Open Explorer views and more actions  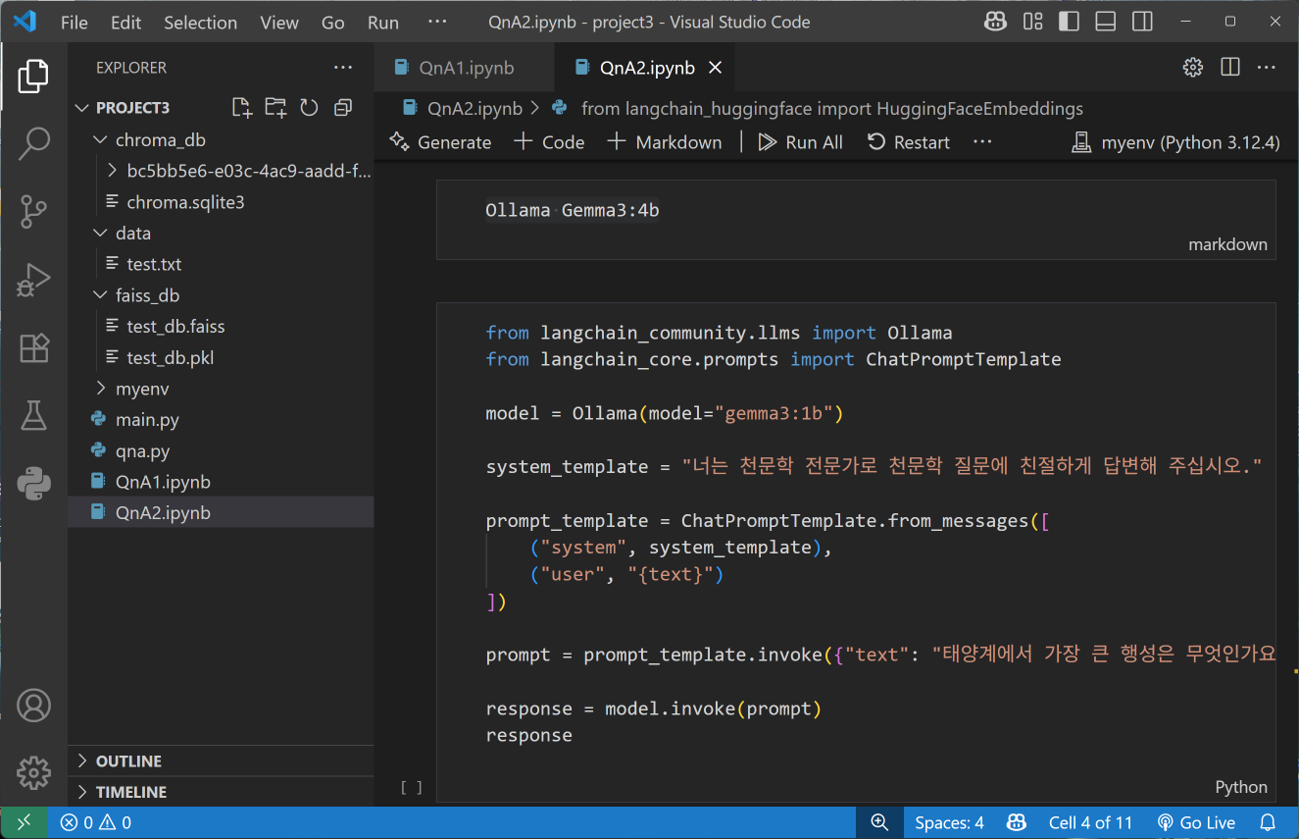(x=343, y=67)
